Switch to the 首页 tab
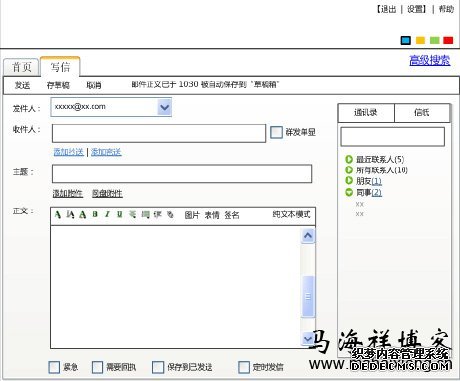The width and height of the screenshot is (460, 381). coord(21,67)
